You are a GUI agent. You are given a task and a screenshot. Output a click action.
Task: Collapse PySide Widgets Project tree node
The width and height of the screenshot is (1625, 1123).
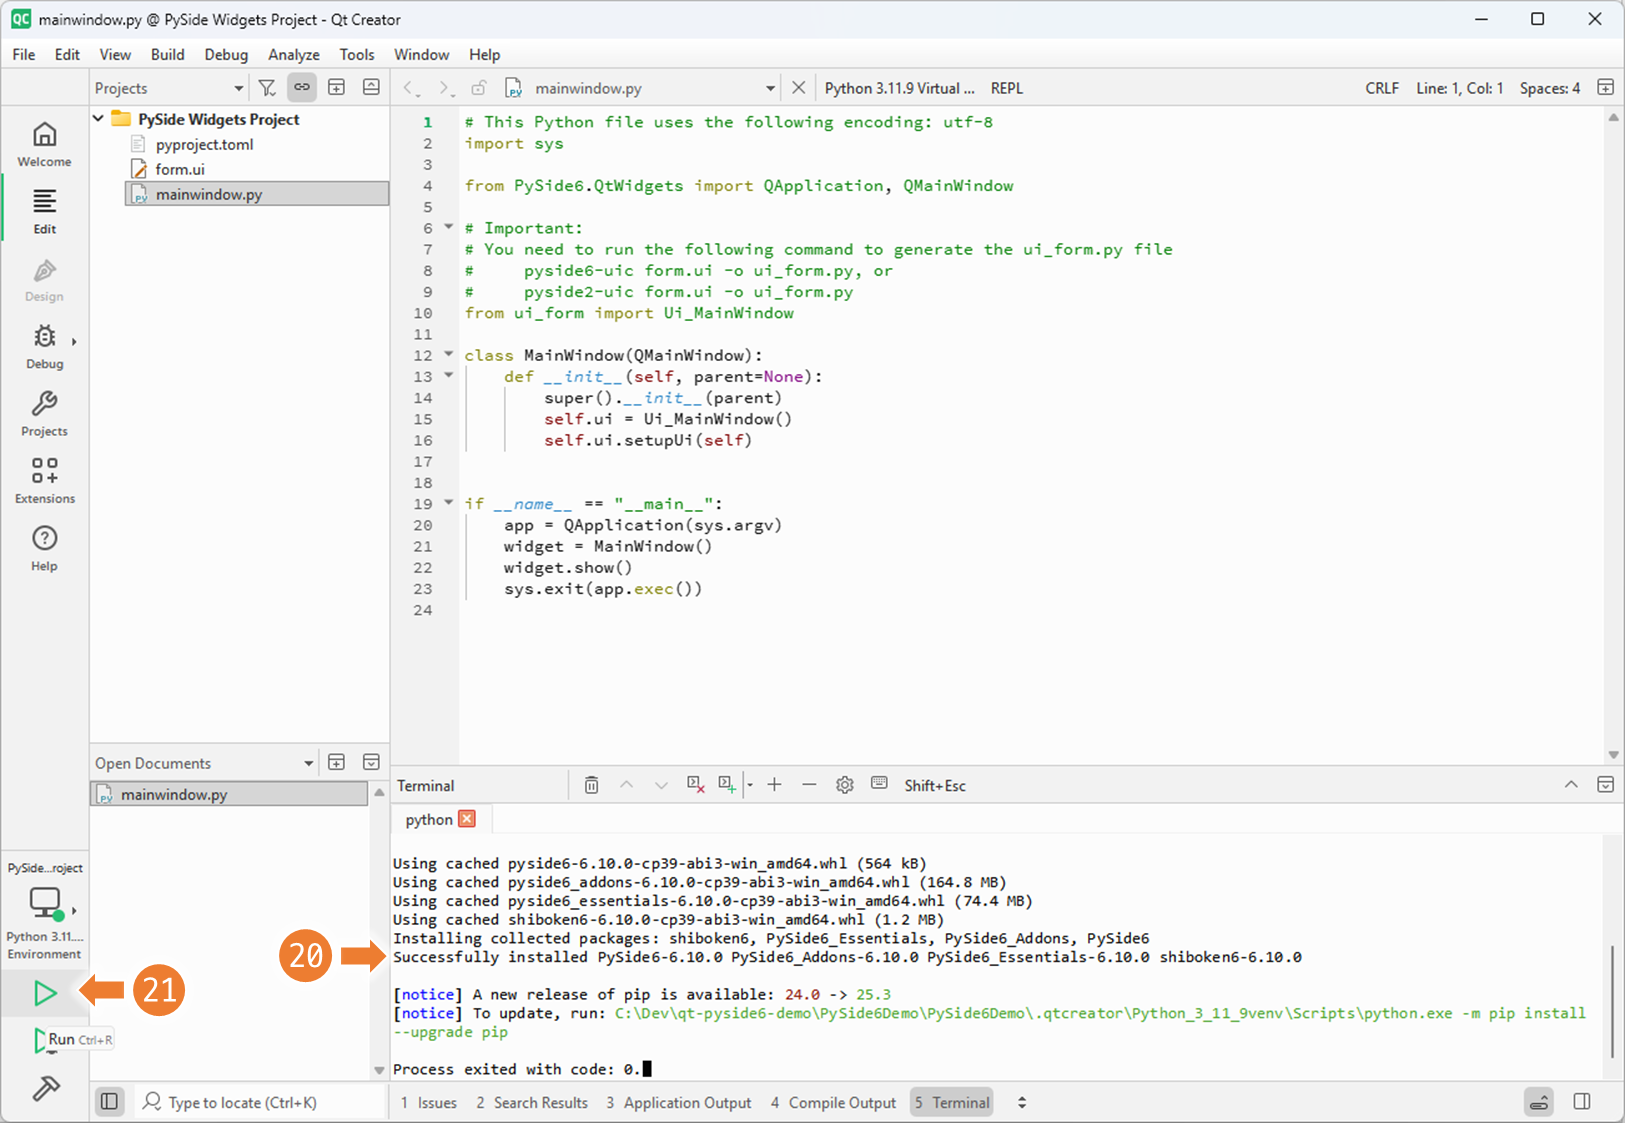[98, 119]
